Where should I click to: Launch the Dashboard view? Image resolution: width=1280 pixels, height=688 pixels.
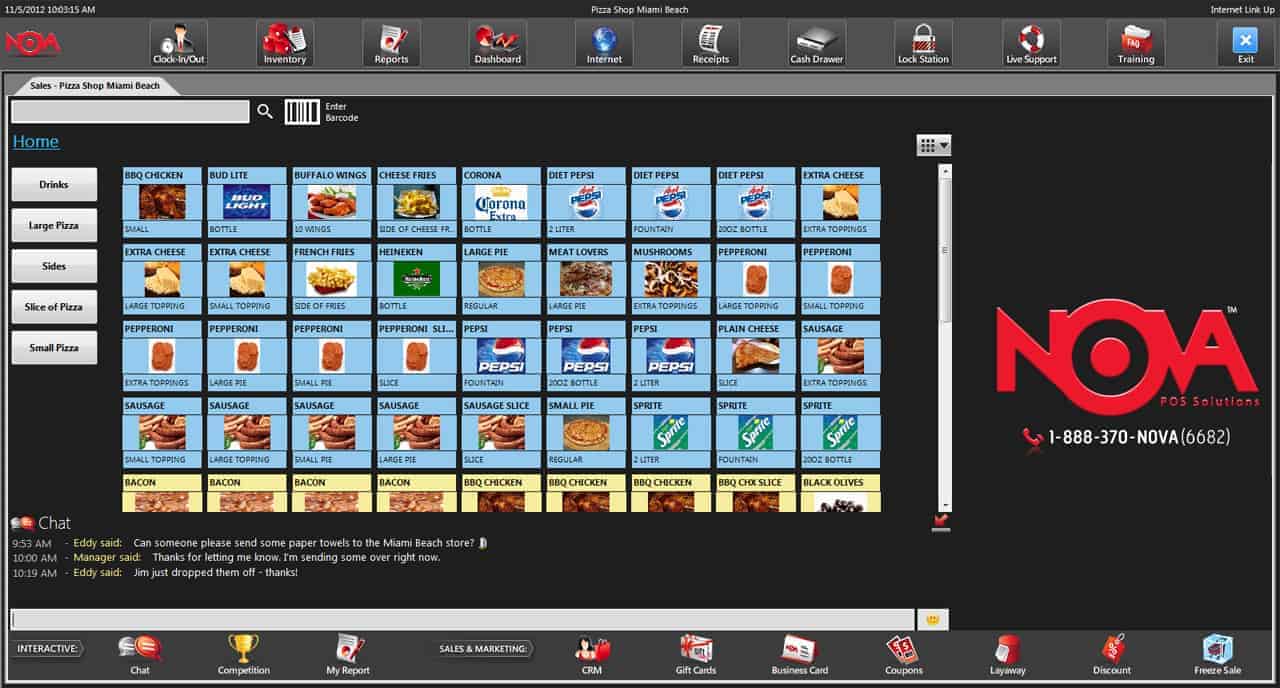[x=498, y=43]
